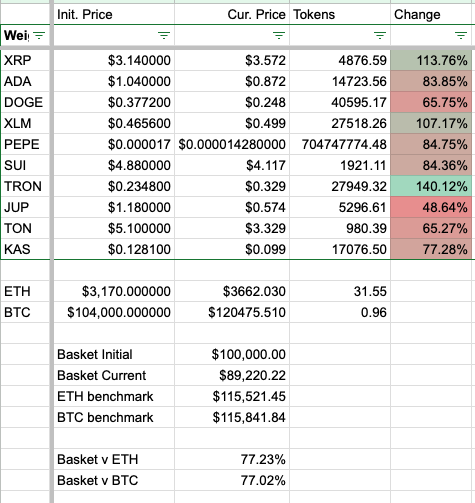Viewport: 475px width, 503px height.
Task: Select the Cur. Price header cell
Action: tap(232, 14)
